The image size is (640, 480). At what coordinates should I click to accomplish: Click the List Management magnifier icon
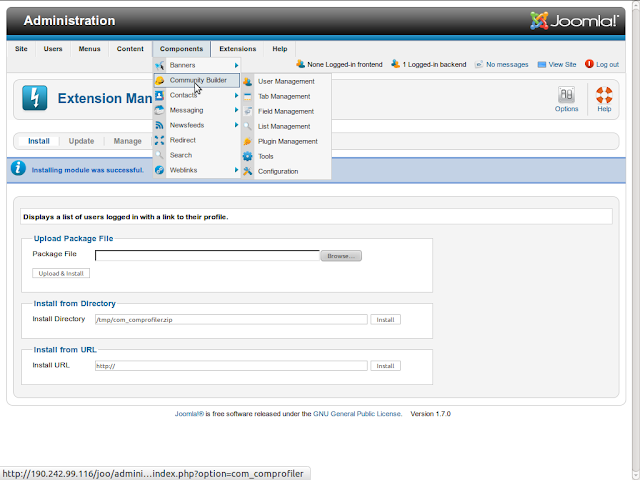tap(248, 127)
